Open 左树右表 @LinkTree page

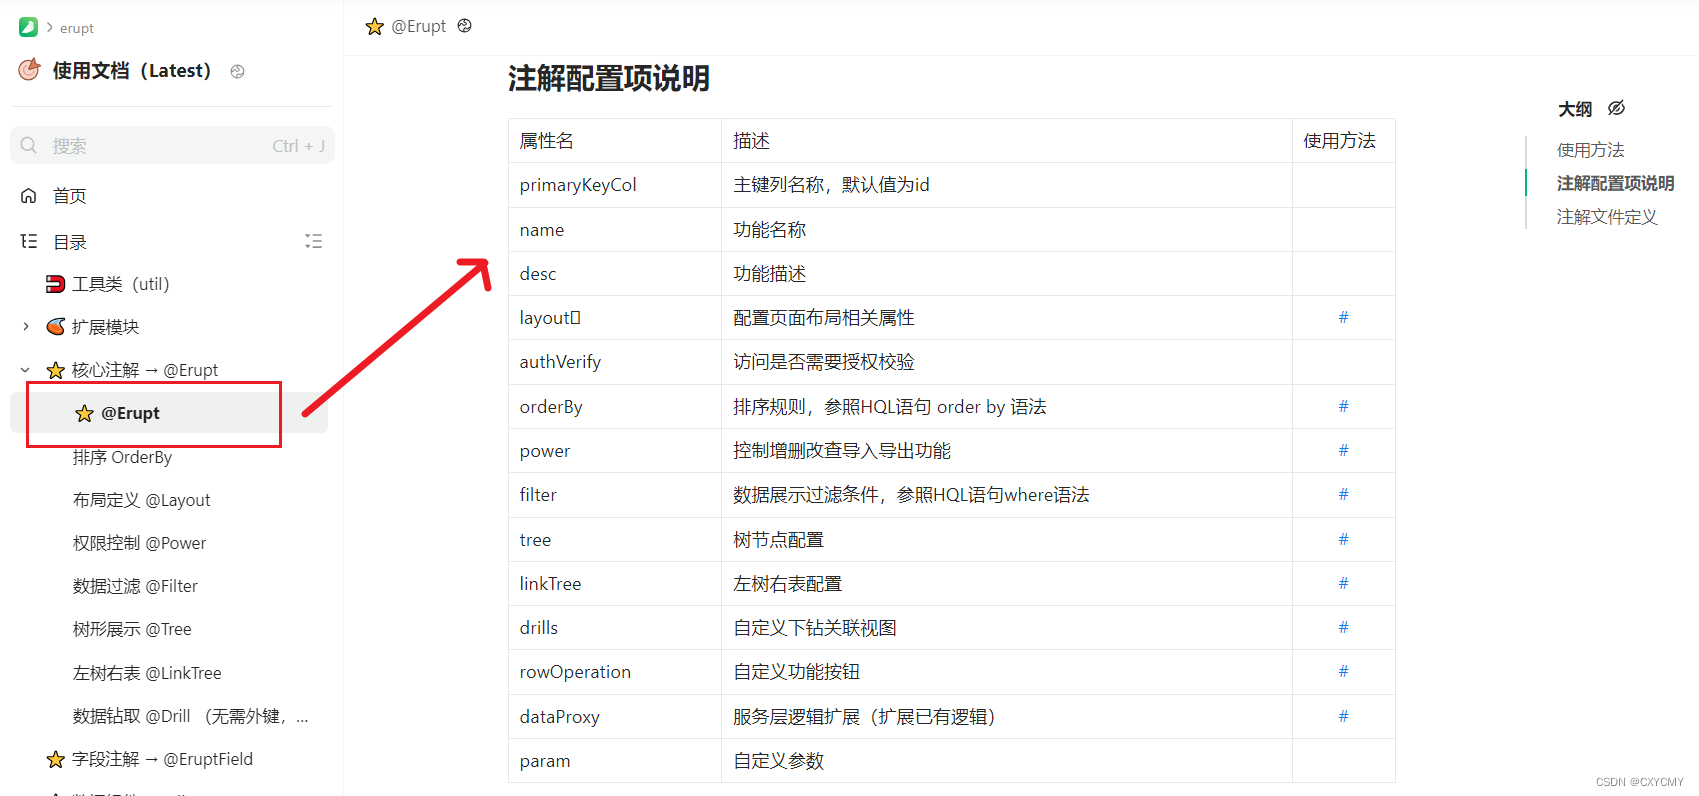[147, 673]
